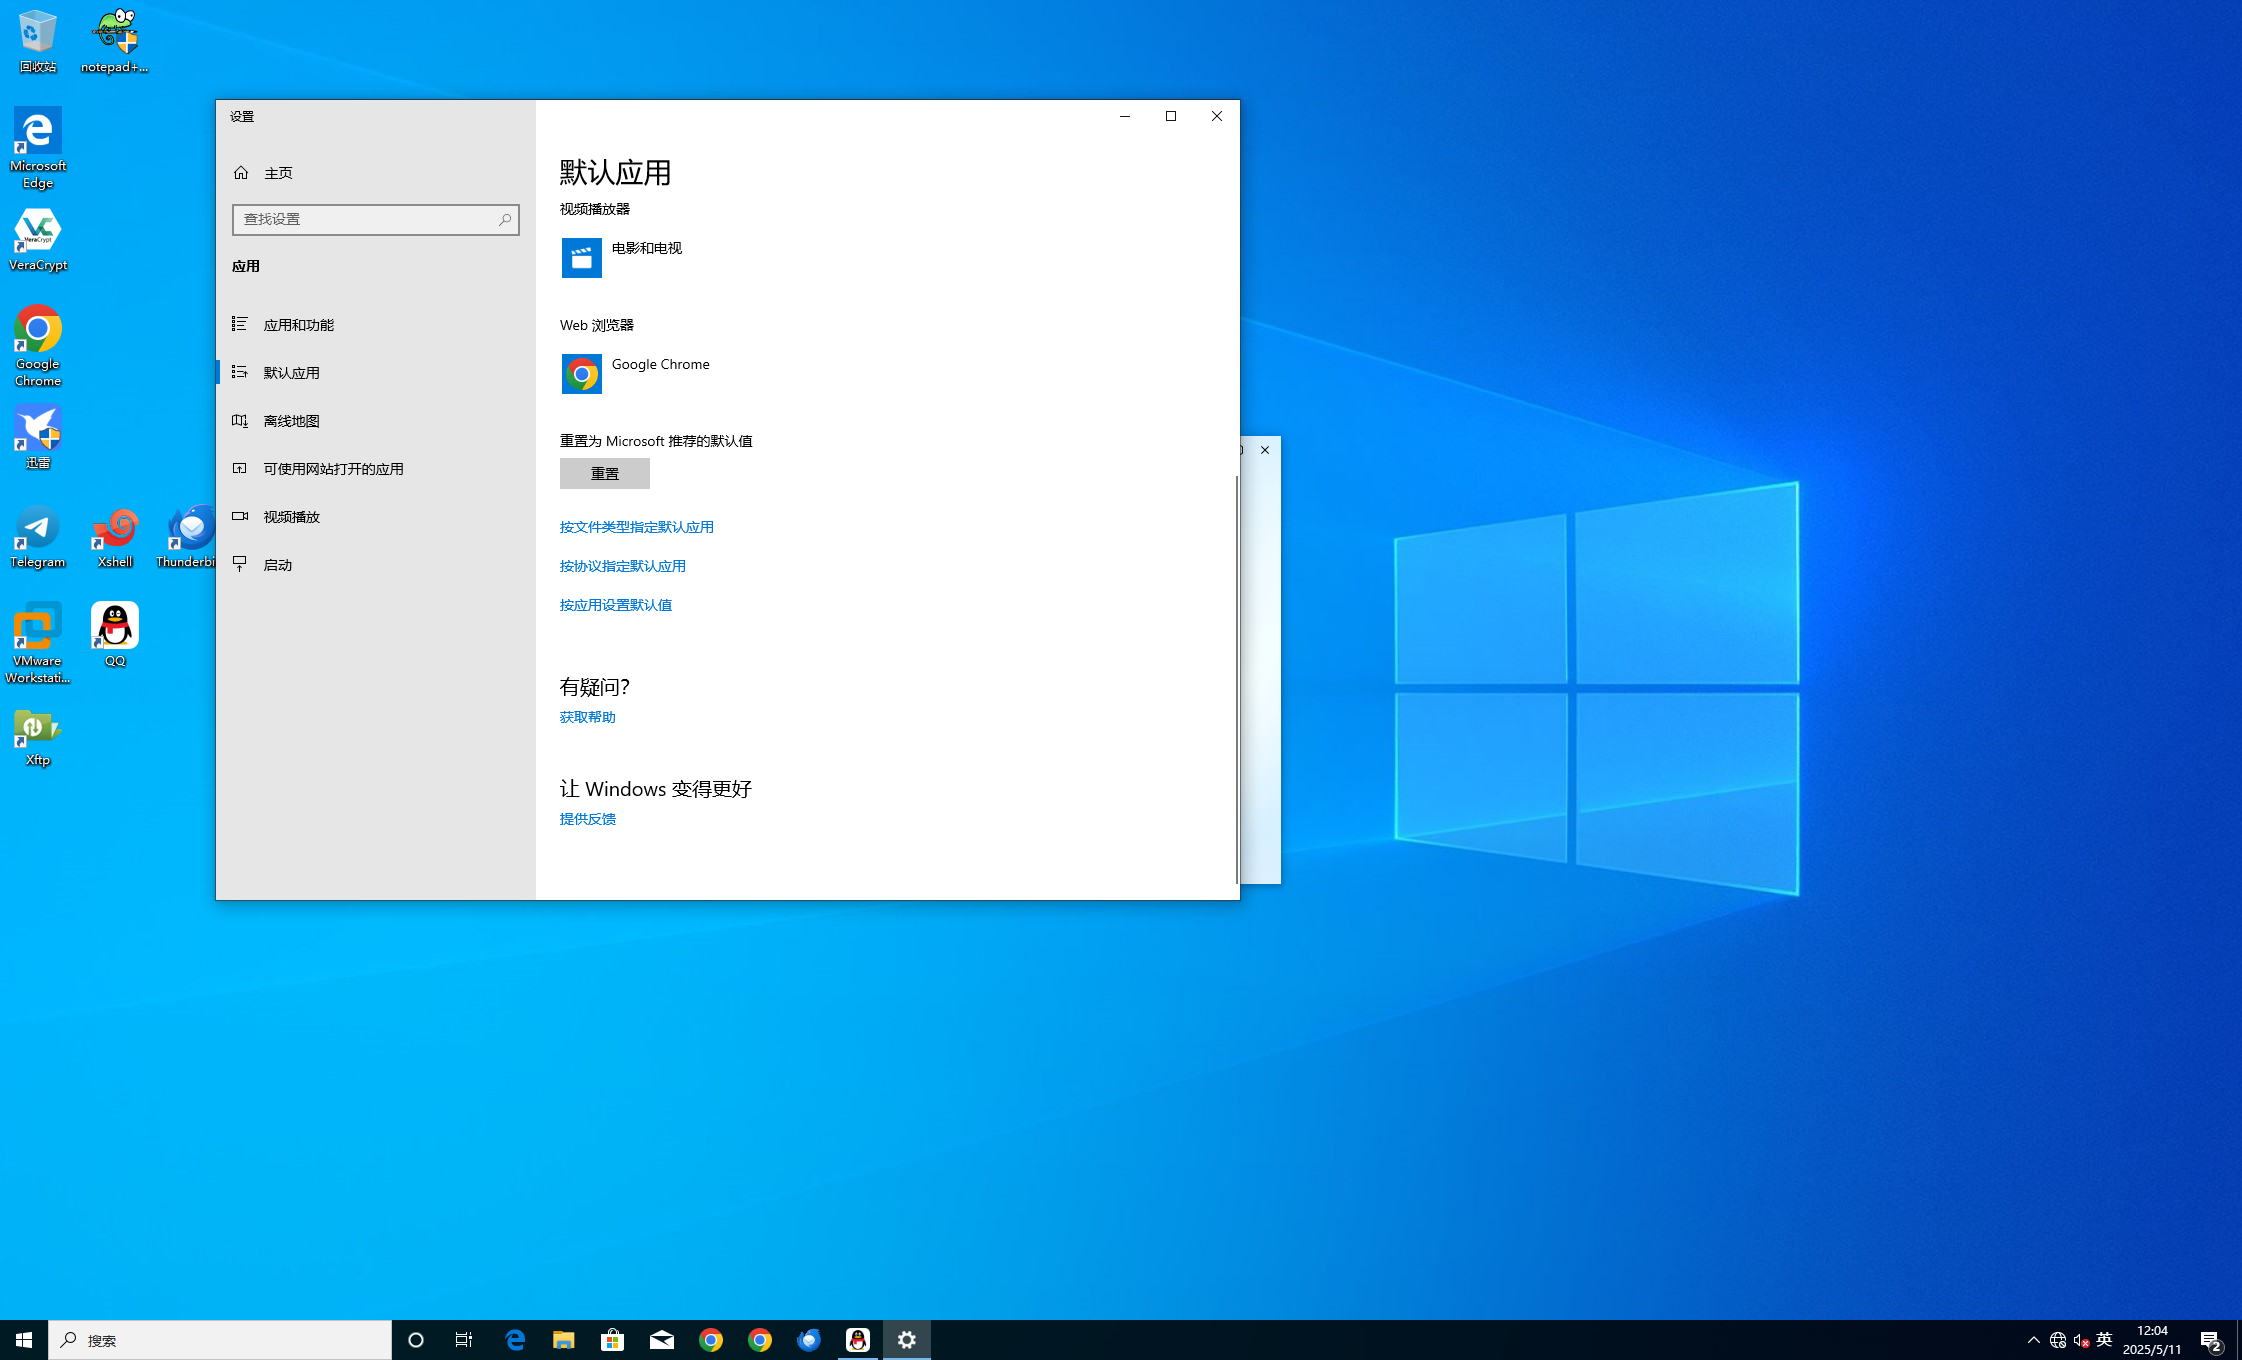The height and width of the screenshot is (1360, 2242).
Task: Open the Thunderbird desktop shortcut
Action: [187, 537]
